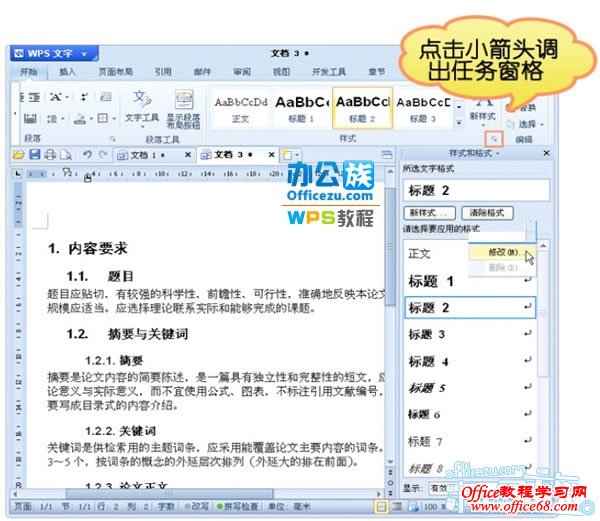Viewport: 600px width, 521px height.
Task: Click the 所选文字格式 标题 2 field
Action: 476,190
